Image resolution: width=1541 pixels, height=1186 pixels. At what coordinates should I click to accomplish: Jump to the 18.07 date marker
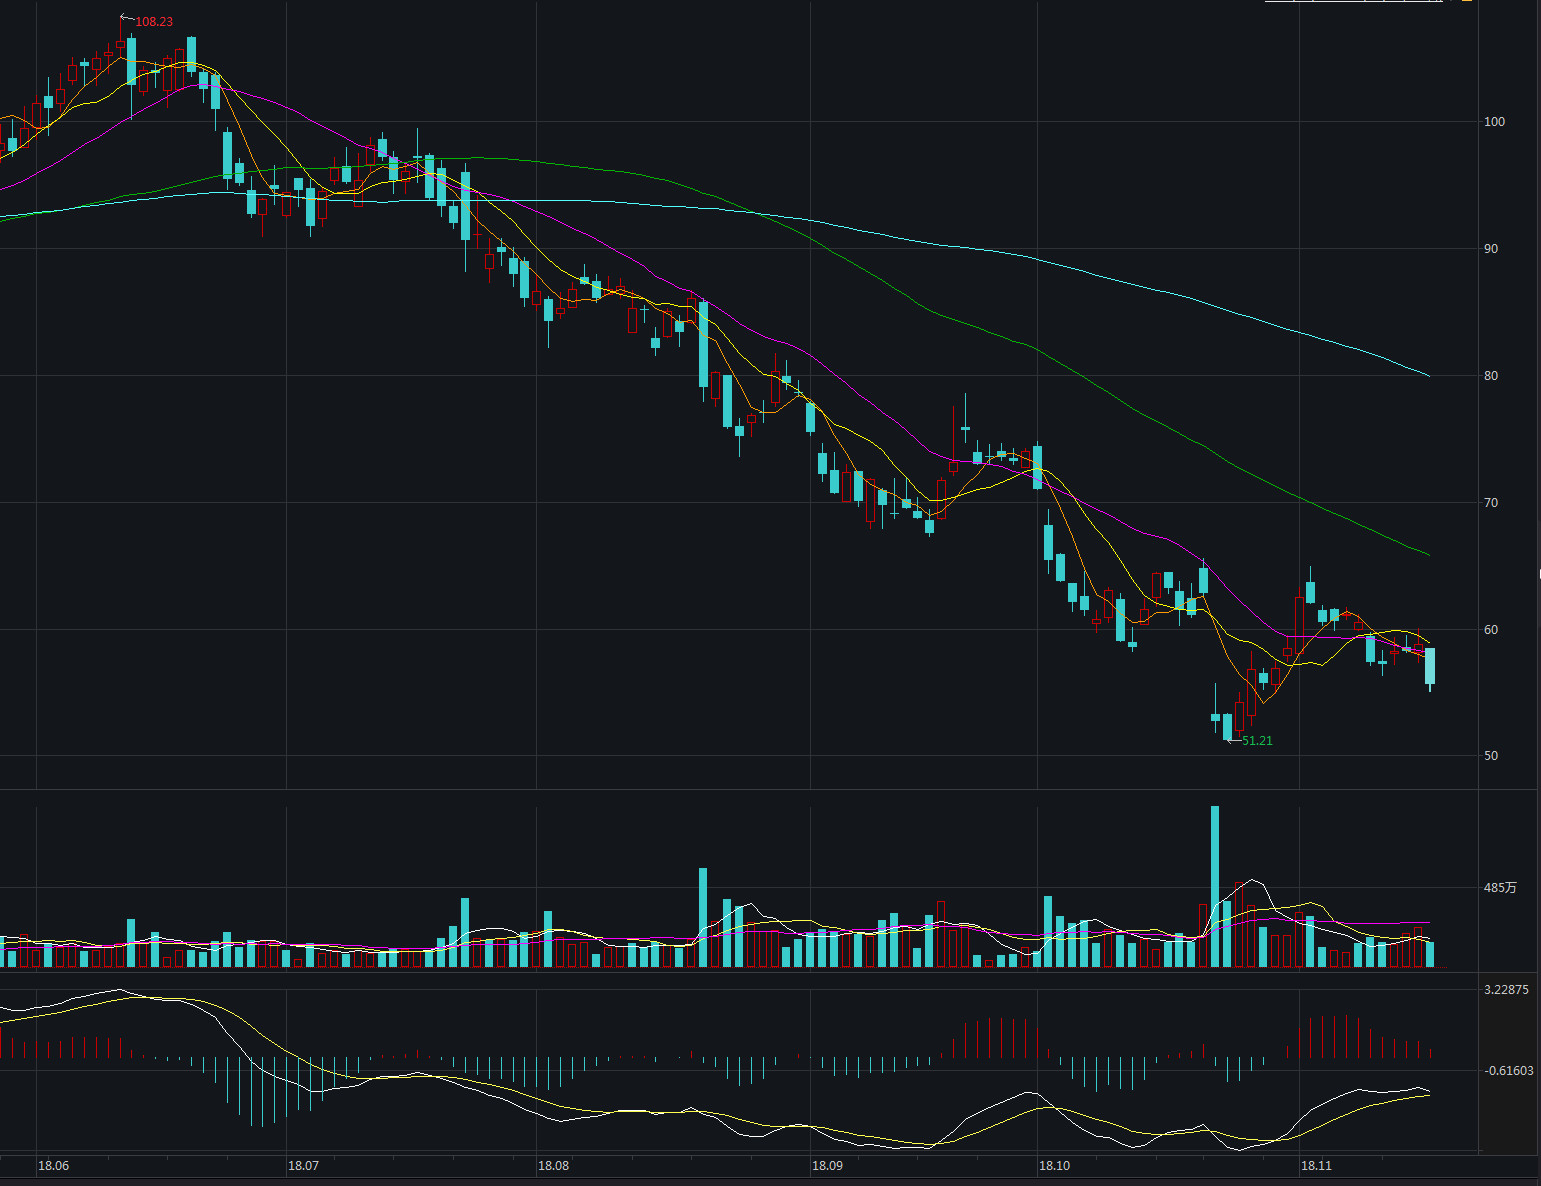click(303, 1166)
